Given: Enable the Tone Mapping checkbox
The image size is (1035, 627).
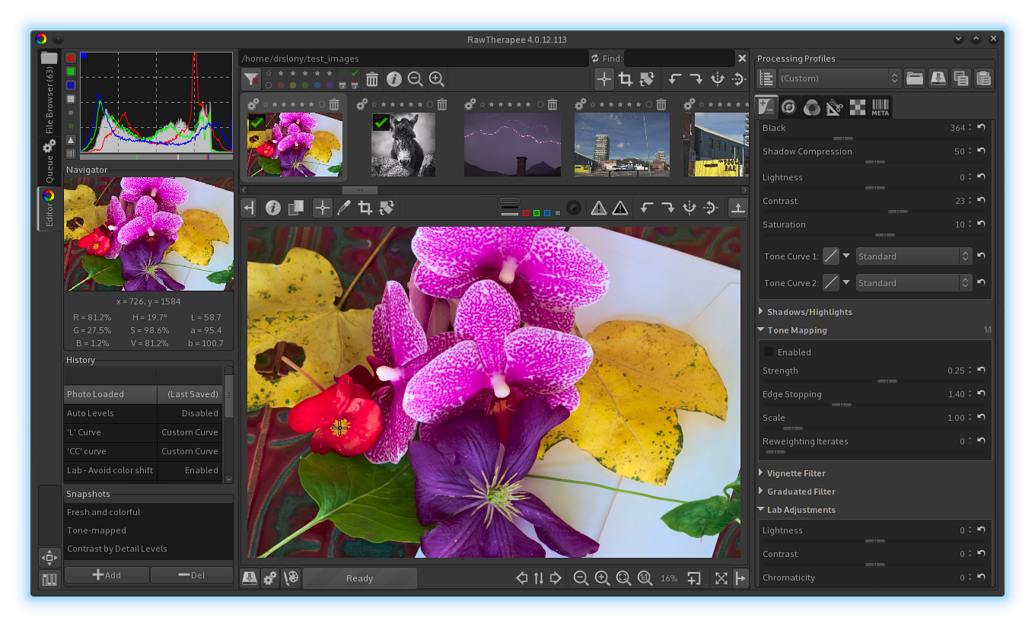Looking at the screenshot, I should 769,352.
